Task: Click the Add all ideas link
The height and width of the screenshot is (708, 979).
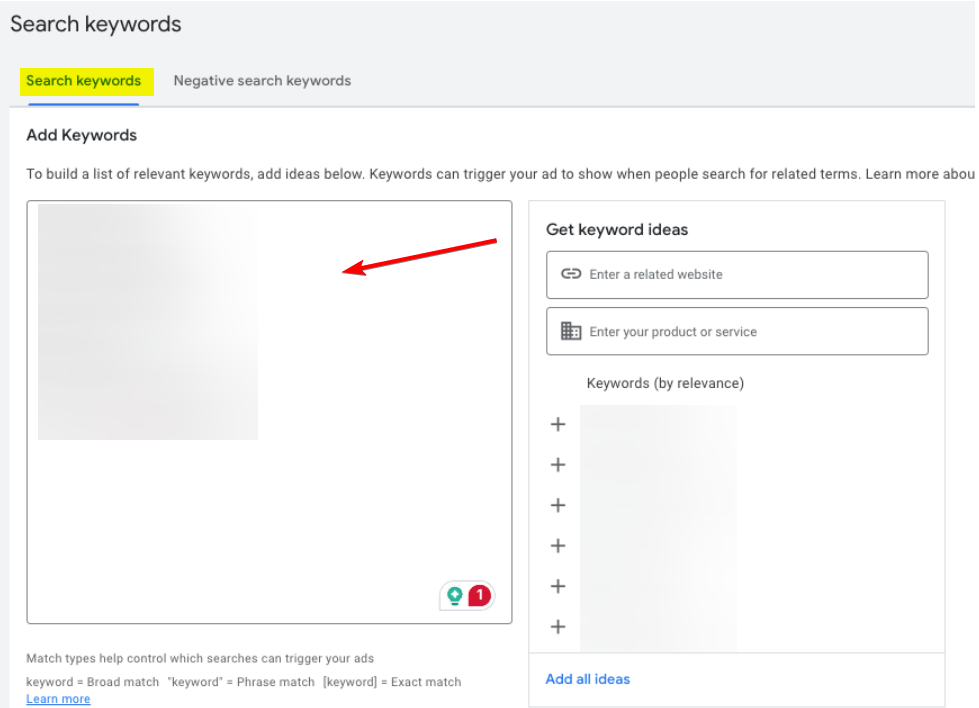Action: [x=588, y=679]
